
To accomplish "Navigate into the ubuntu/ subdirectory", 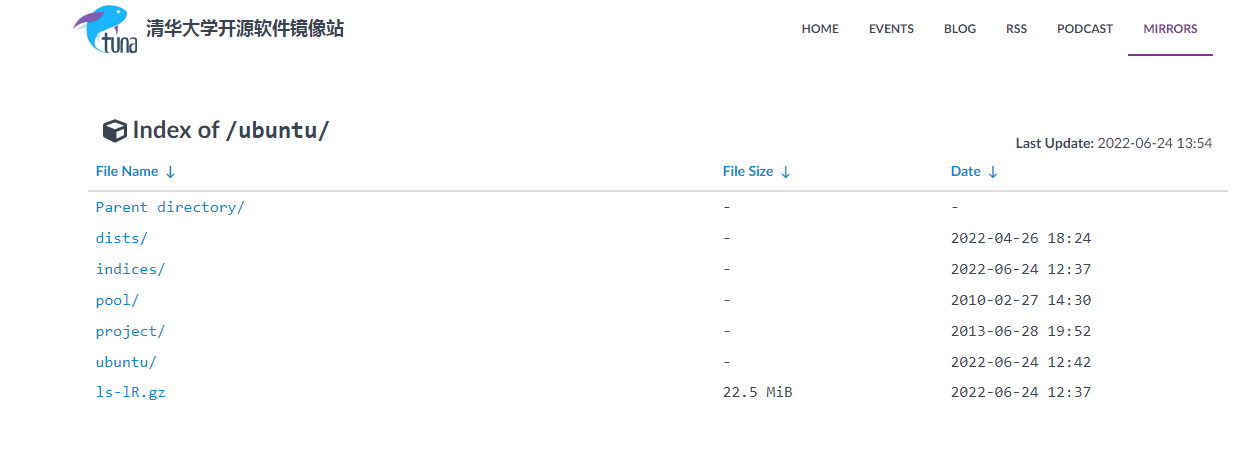I will click(126, 362).
